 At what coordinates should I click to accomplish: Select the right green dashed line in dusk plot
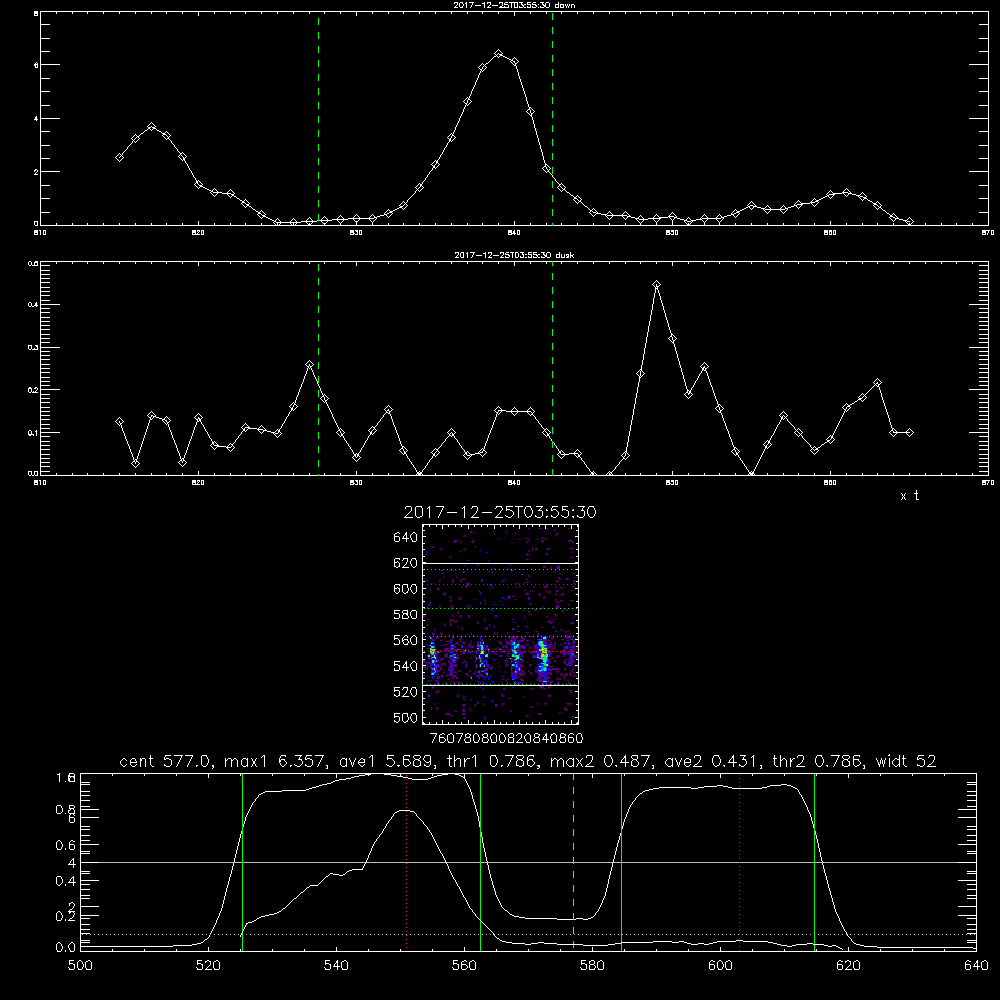[x=552, y=369]
